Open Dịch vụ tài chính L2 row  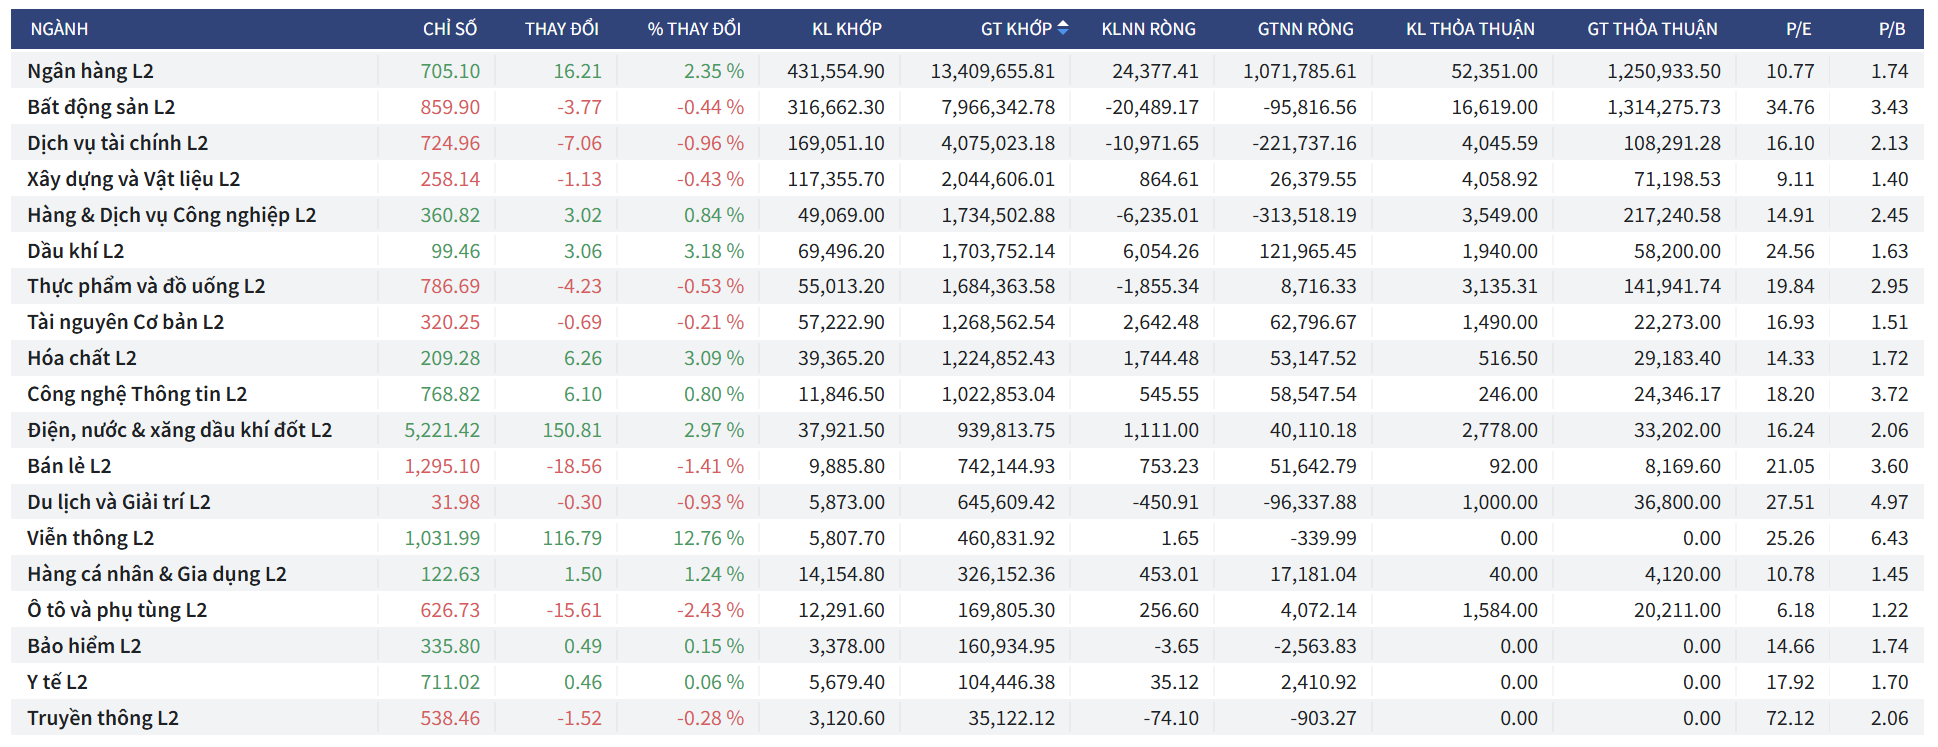click(117, 143)
